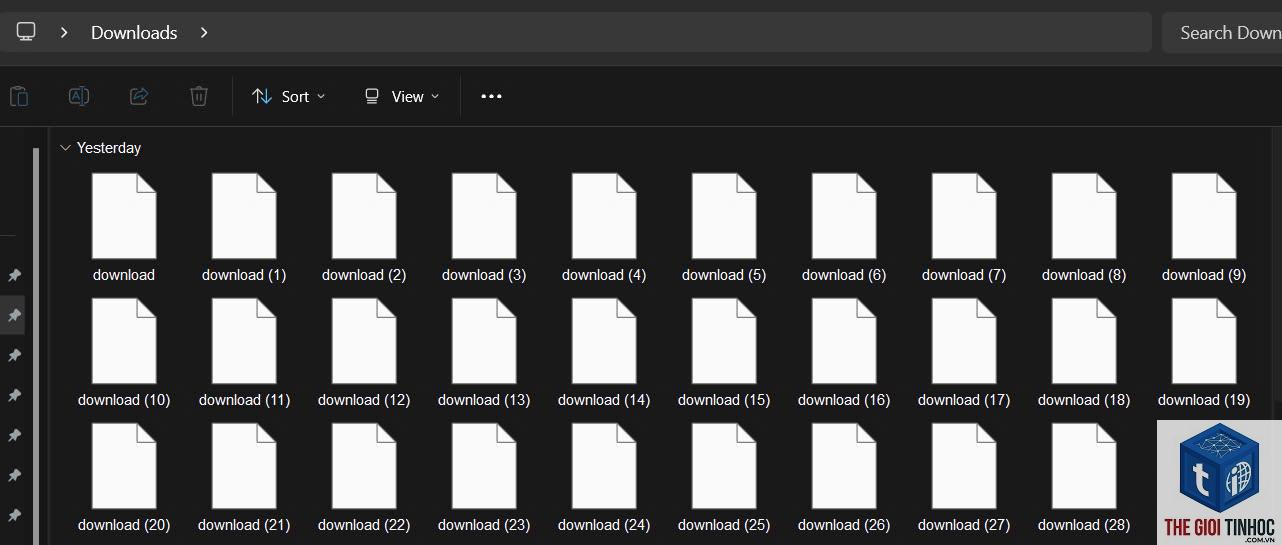Select file download (24)
Viewport: 1282px width, 545px height.
pos(604,478)
